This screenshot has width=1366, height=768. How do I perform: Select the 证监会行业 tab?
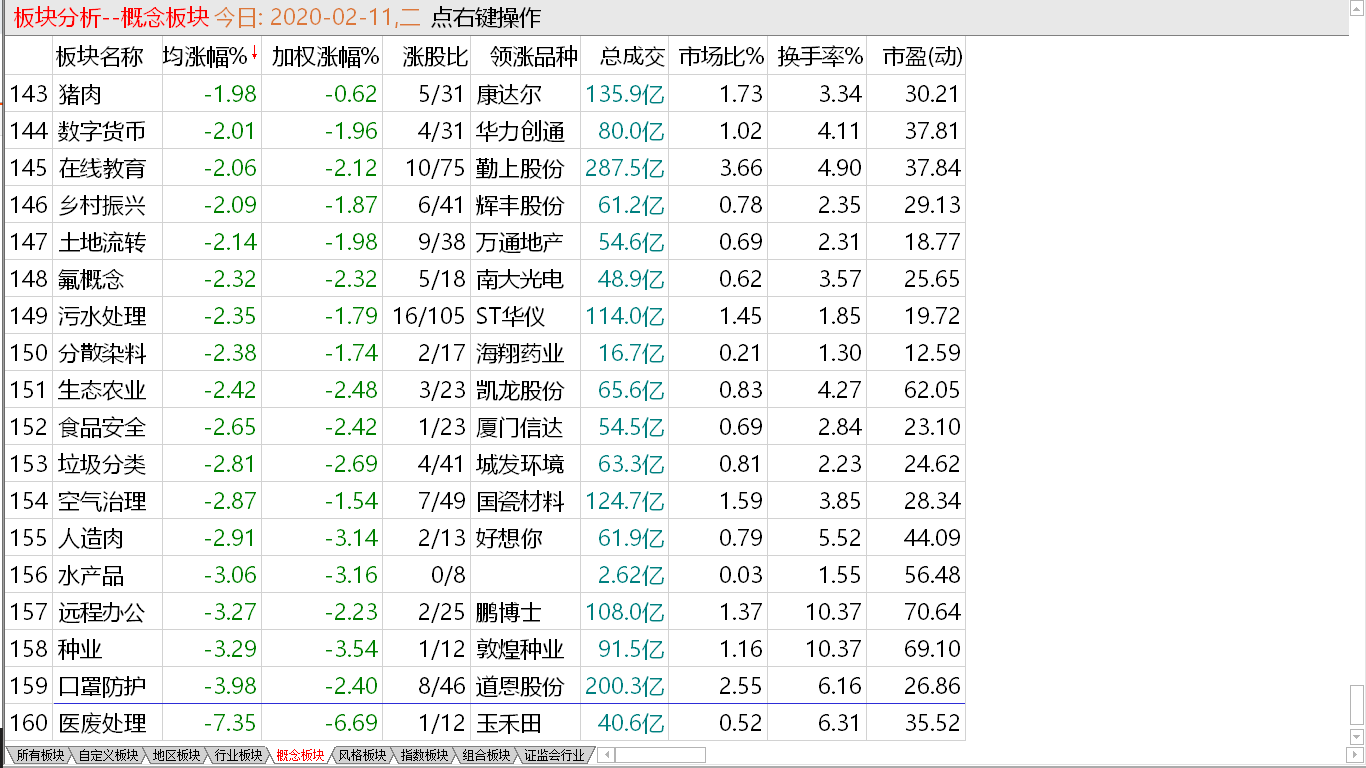[553, 755]
